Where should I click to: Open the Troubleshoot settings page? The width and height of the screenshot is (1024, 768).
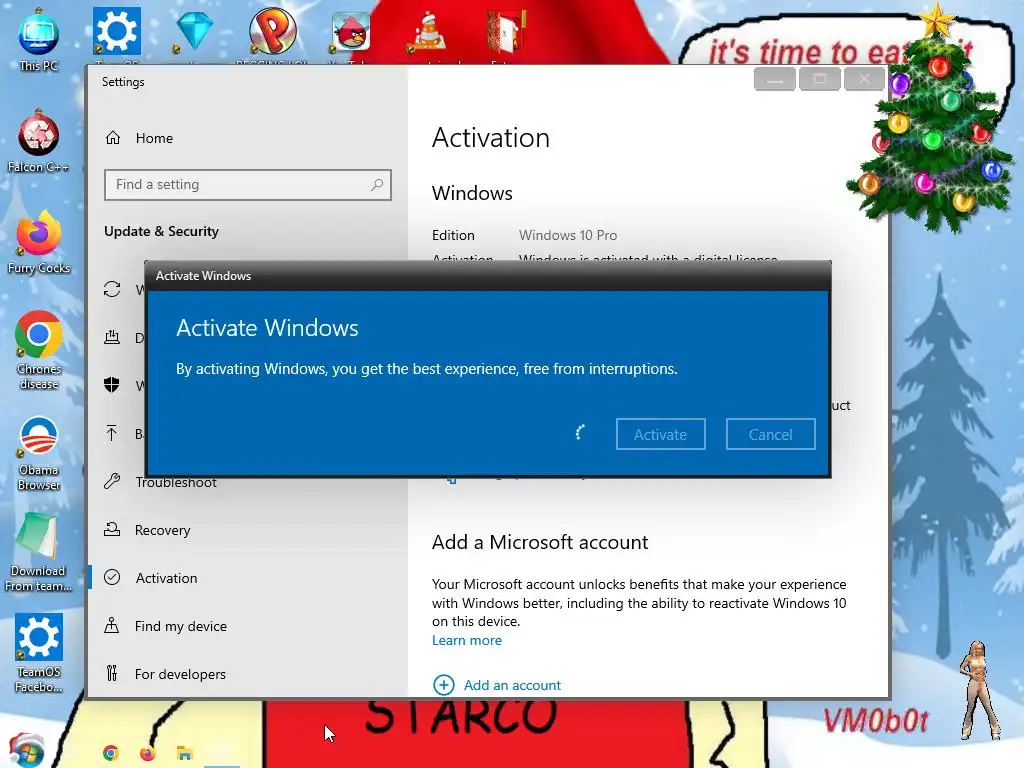coord(176,482)
